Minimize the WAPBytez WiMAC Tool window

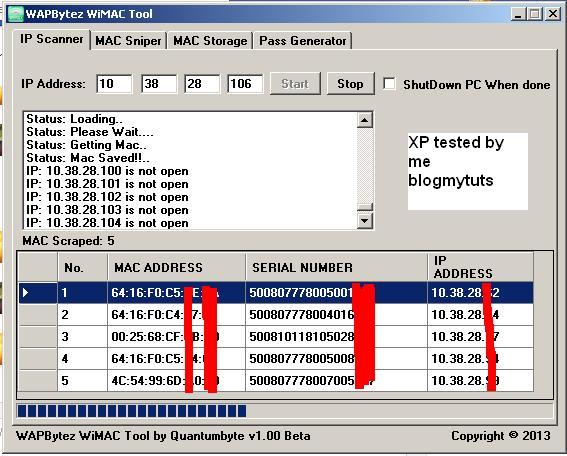[x=519, y=14]
